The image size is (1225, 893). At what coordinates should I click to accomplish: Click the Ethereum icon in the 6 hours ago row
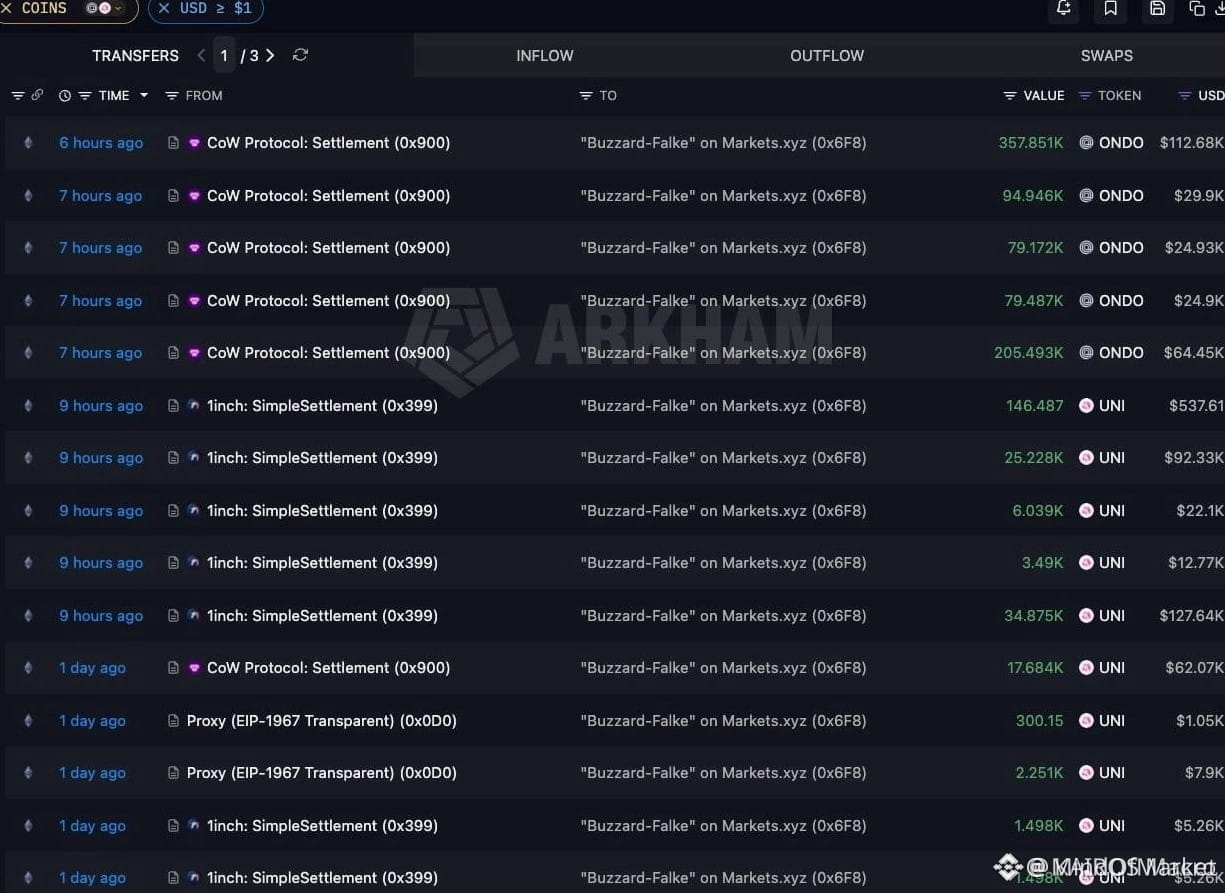click(28, 143)
